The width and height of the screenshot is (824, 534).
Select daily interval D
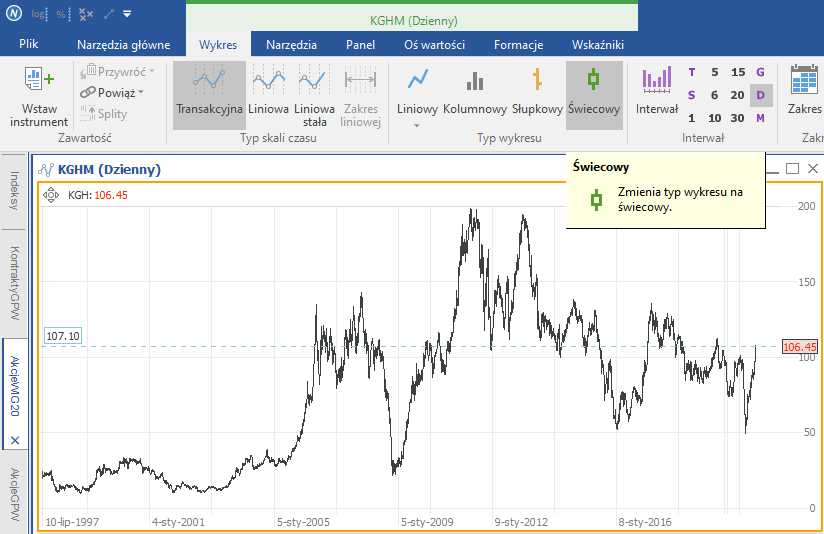pyautogui.click(x=760, y=95)
